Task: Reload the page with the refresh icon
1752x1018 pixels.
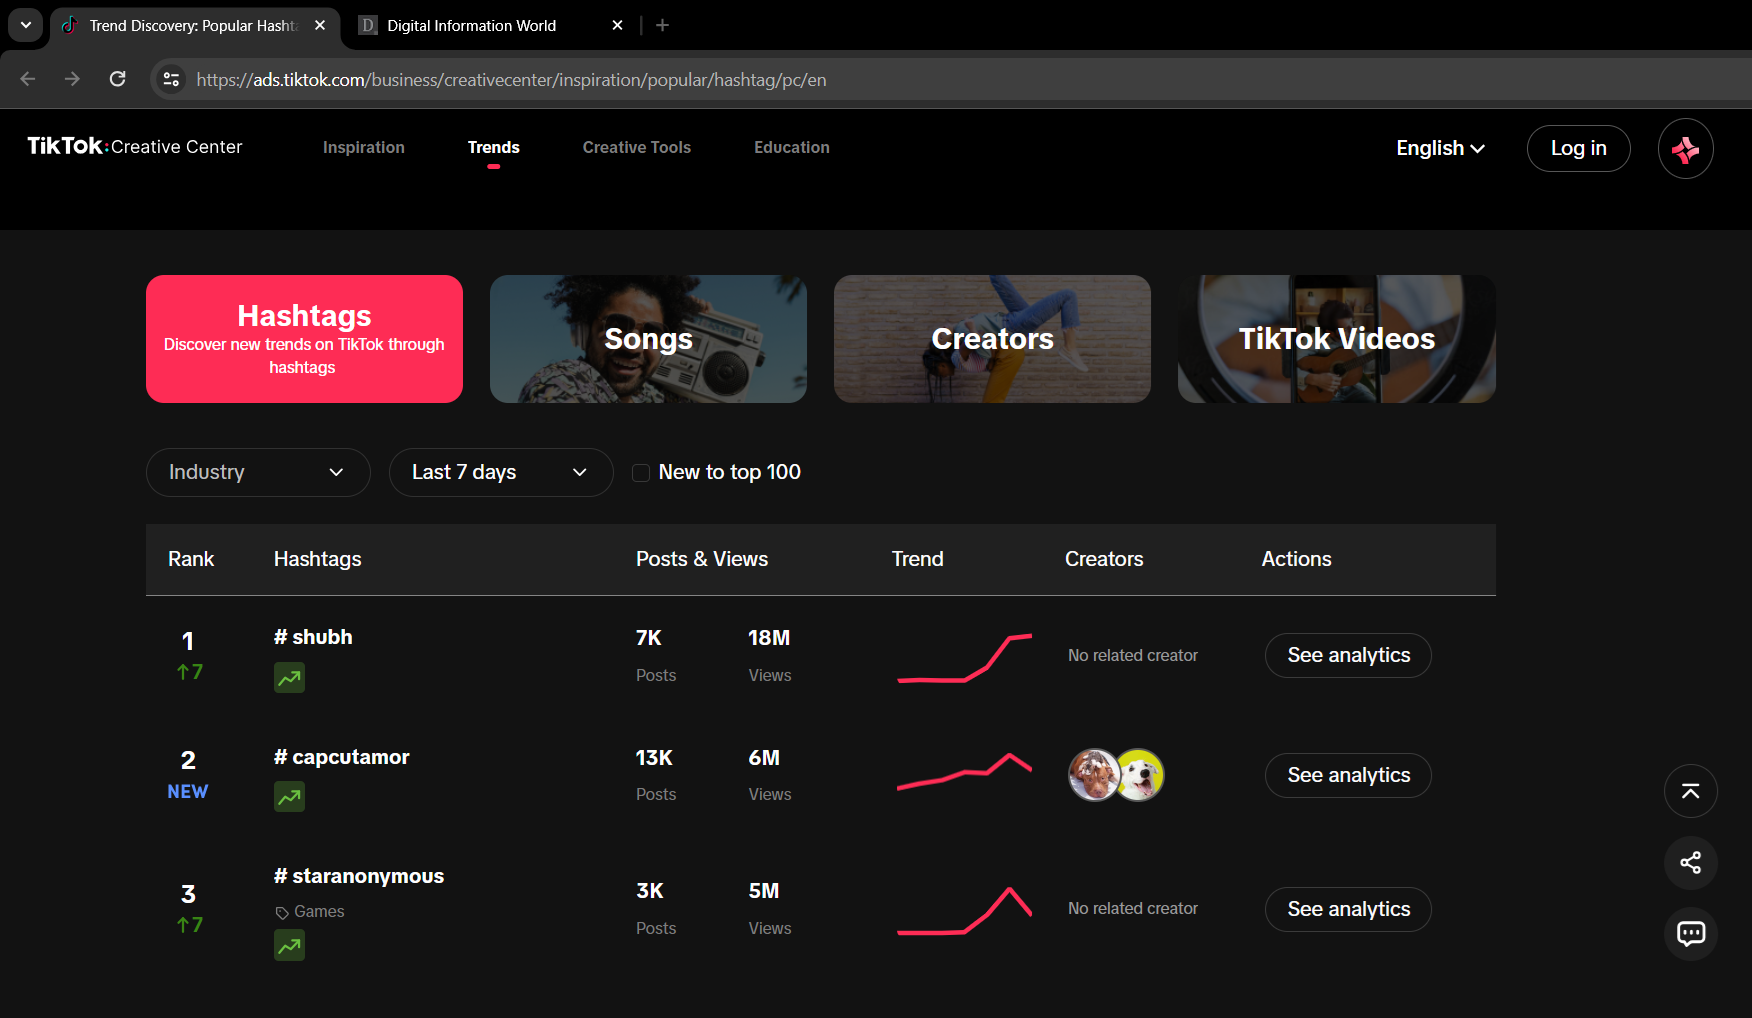Action: tap(117, 79)
